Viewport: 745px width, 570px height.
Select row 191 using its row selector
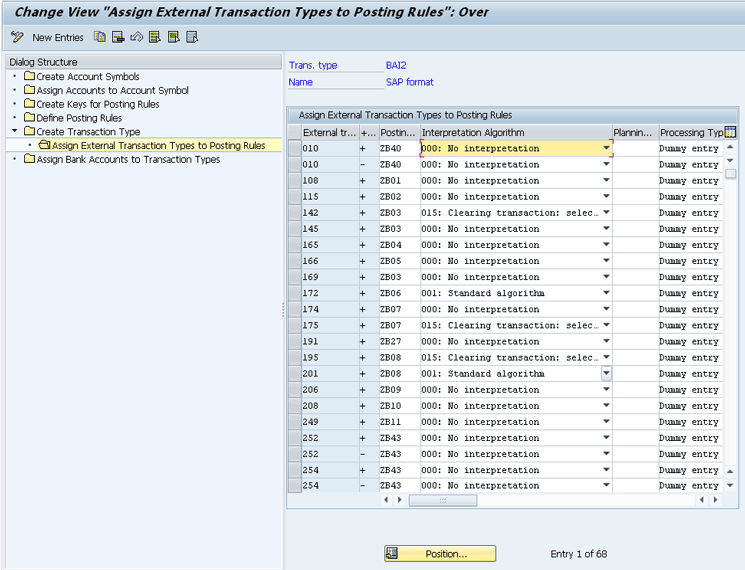295,342
